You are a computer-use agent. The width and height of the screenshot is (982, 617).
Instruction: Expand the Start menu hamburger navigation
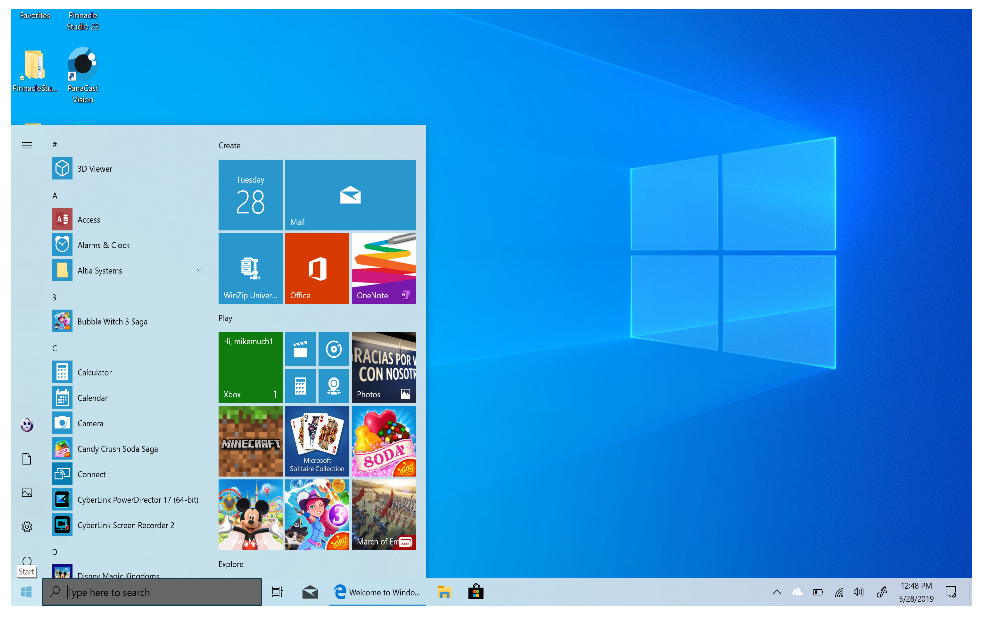(27, 144)
